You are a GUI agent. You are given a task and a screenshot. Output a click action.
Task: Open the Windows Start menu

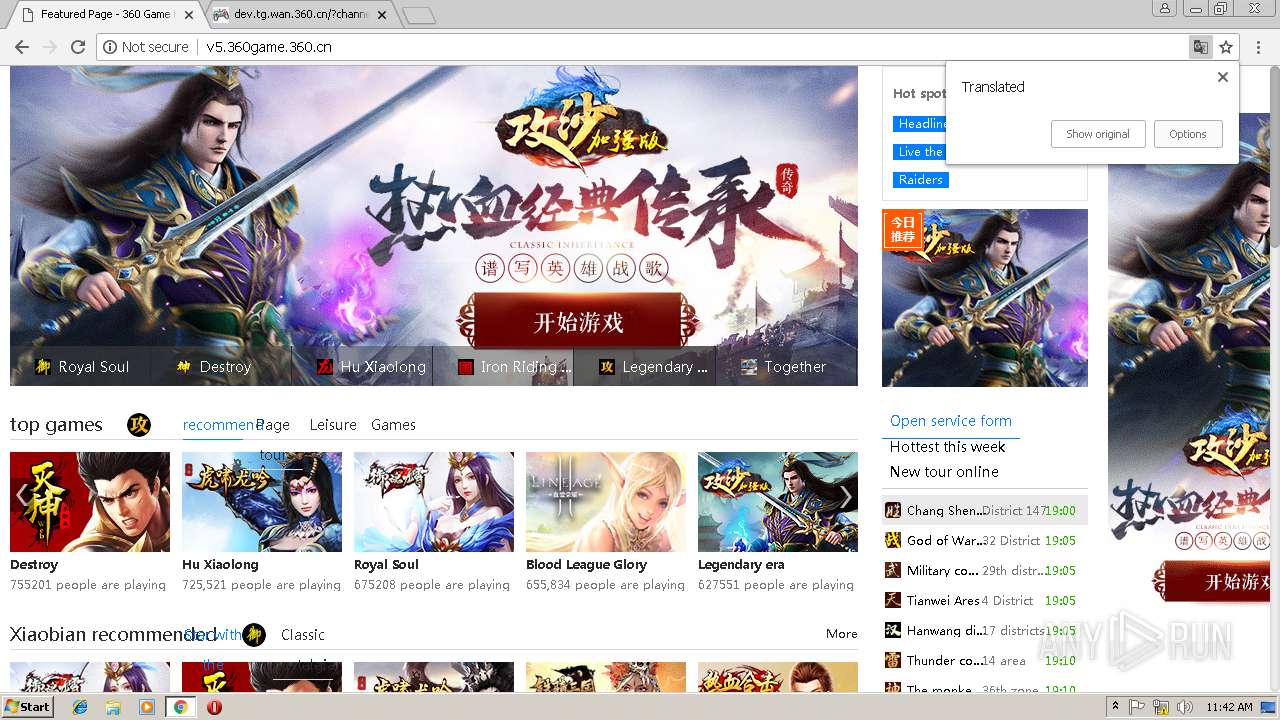tap(27, 706)
